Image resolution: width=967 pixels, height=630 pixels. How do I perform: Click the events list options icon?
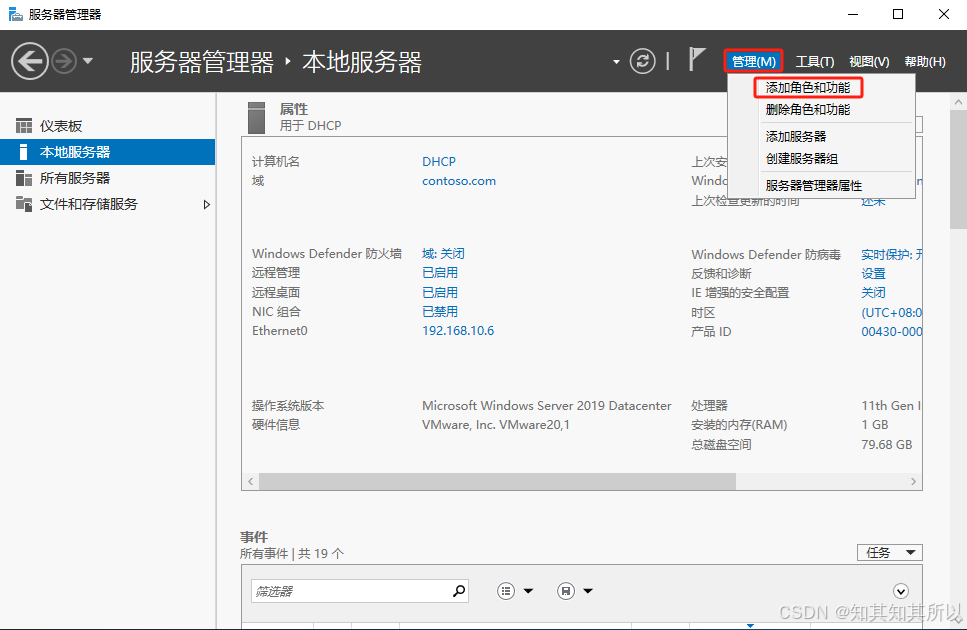click(506, 591)
